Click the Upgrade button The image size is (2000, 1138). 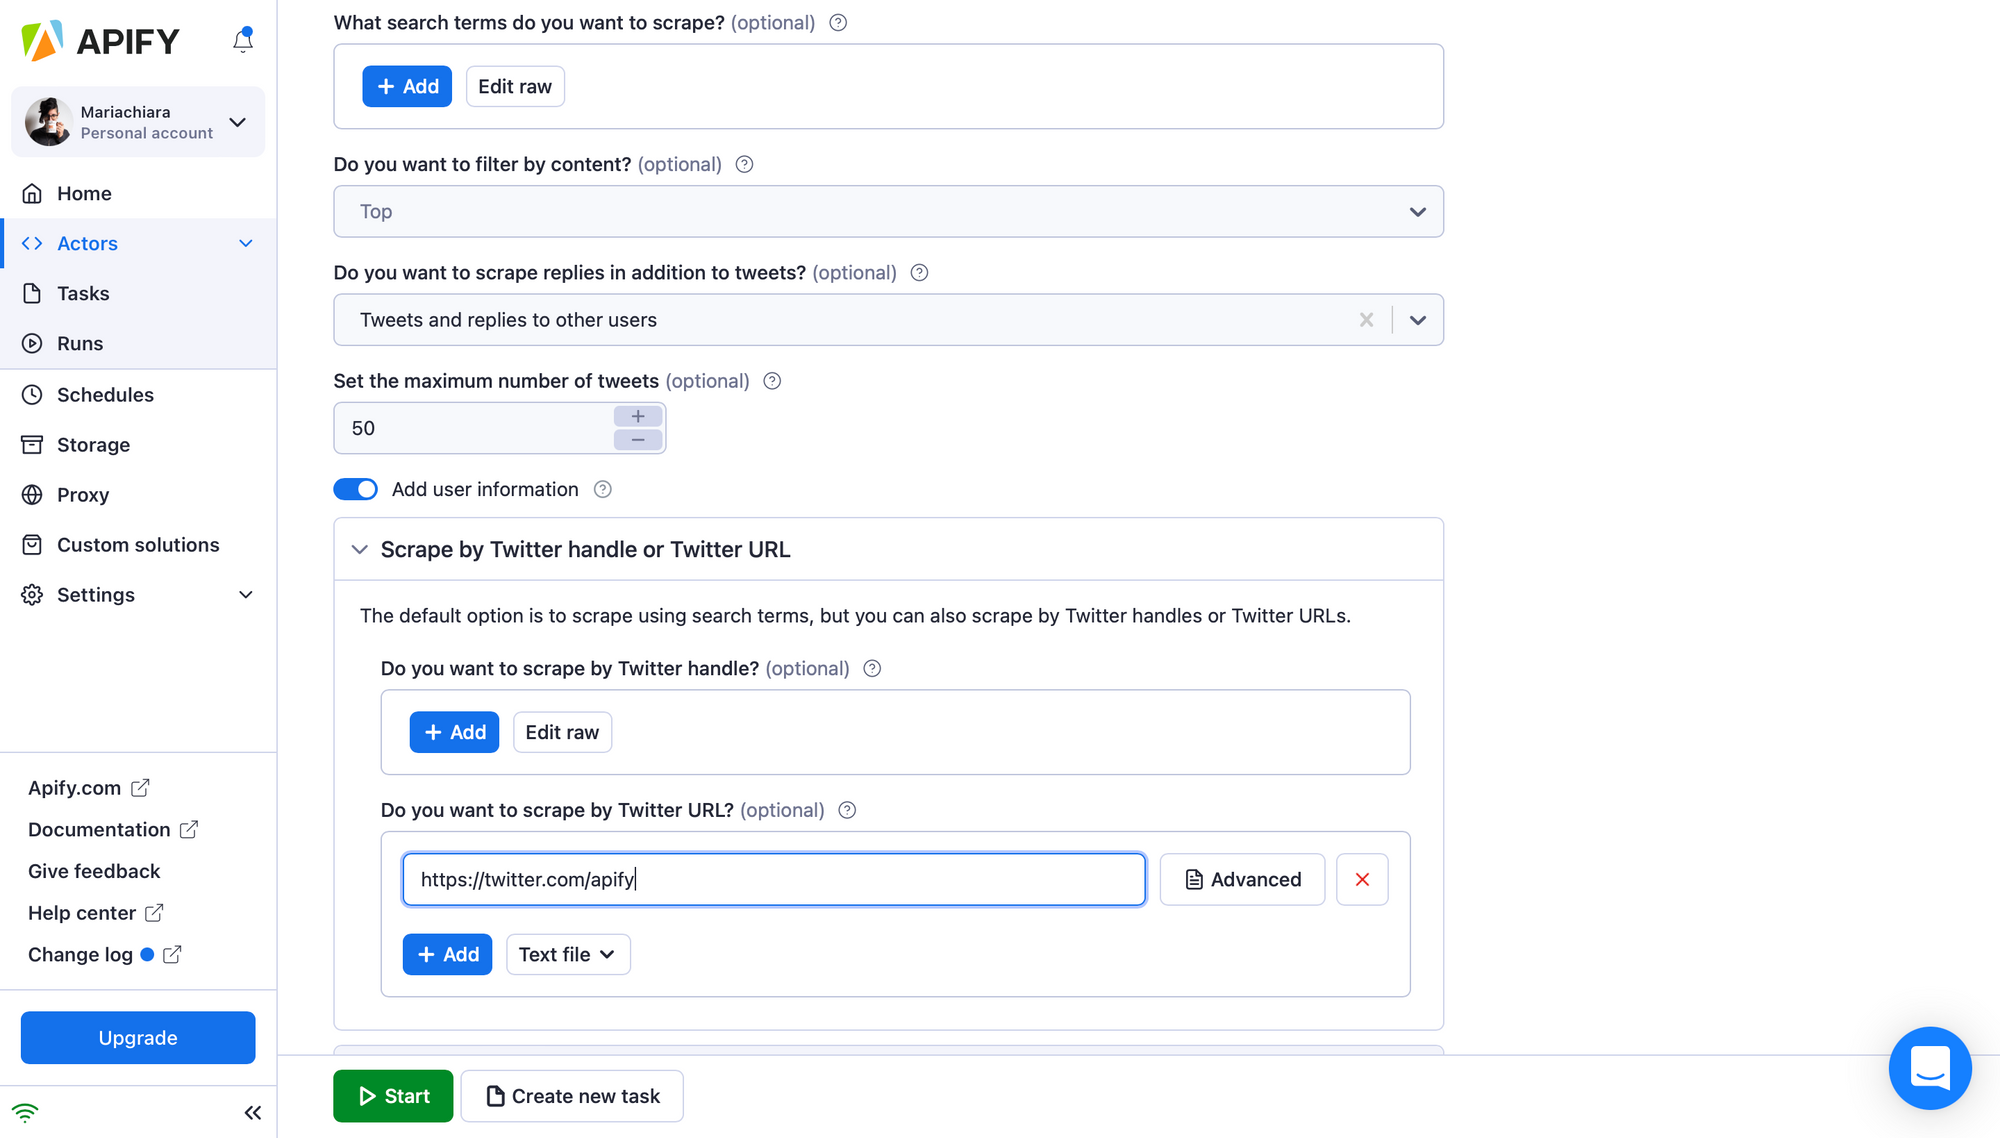138,1037
